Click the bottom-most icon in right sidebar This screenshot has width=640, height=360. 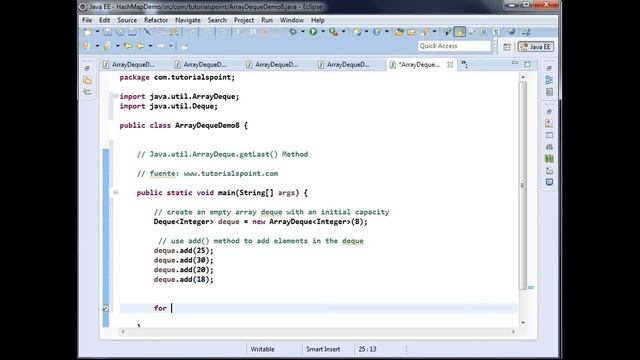[549, 182]
